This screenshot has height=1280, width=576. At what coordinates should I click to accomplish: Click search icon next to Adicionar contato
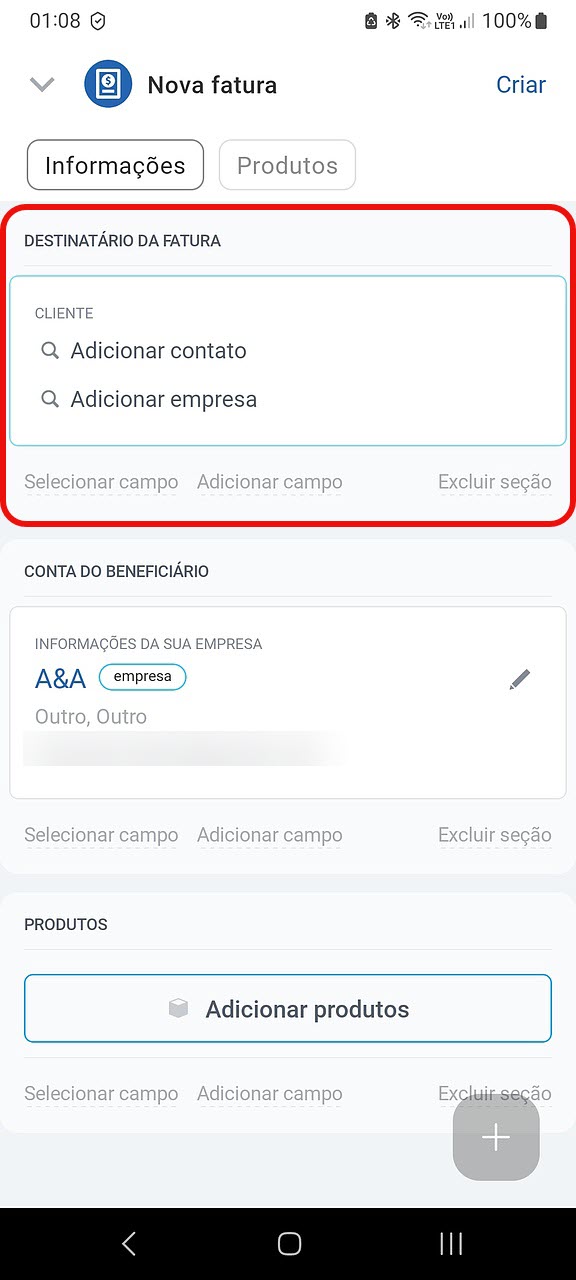pyautogui.click(x=50, y=351)
